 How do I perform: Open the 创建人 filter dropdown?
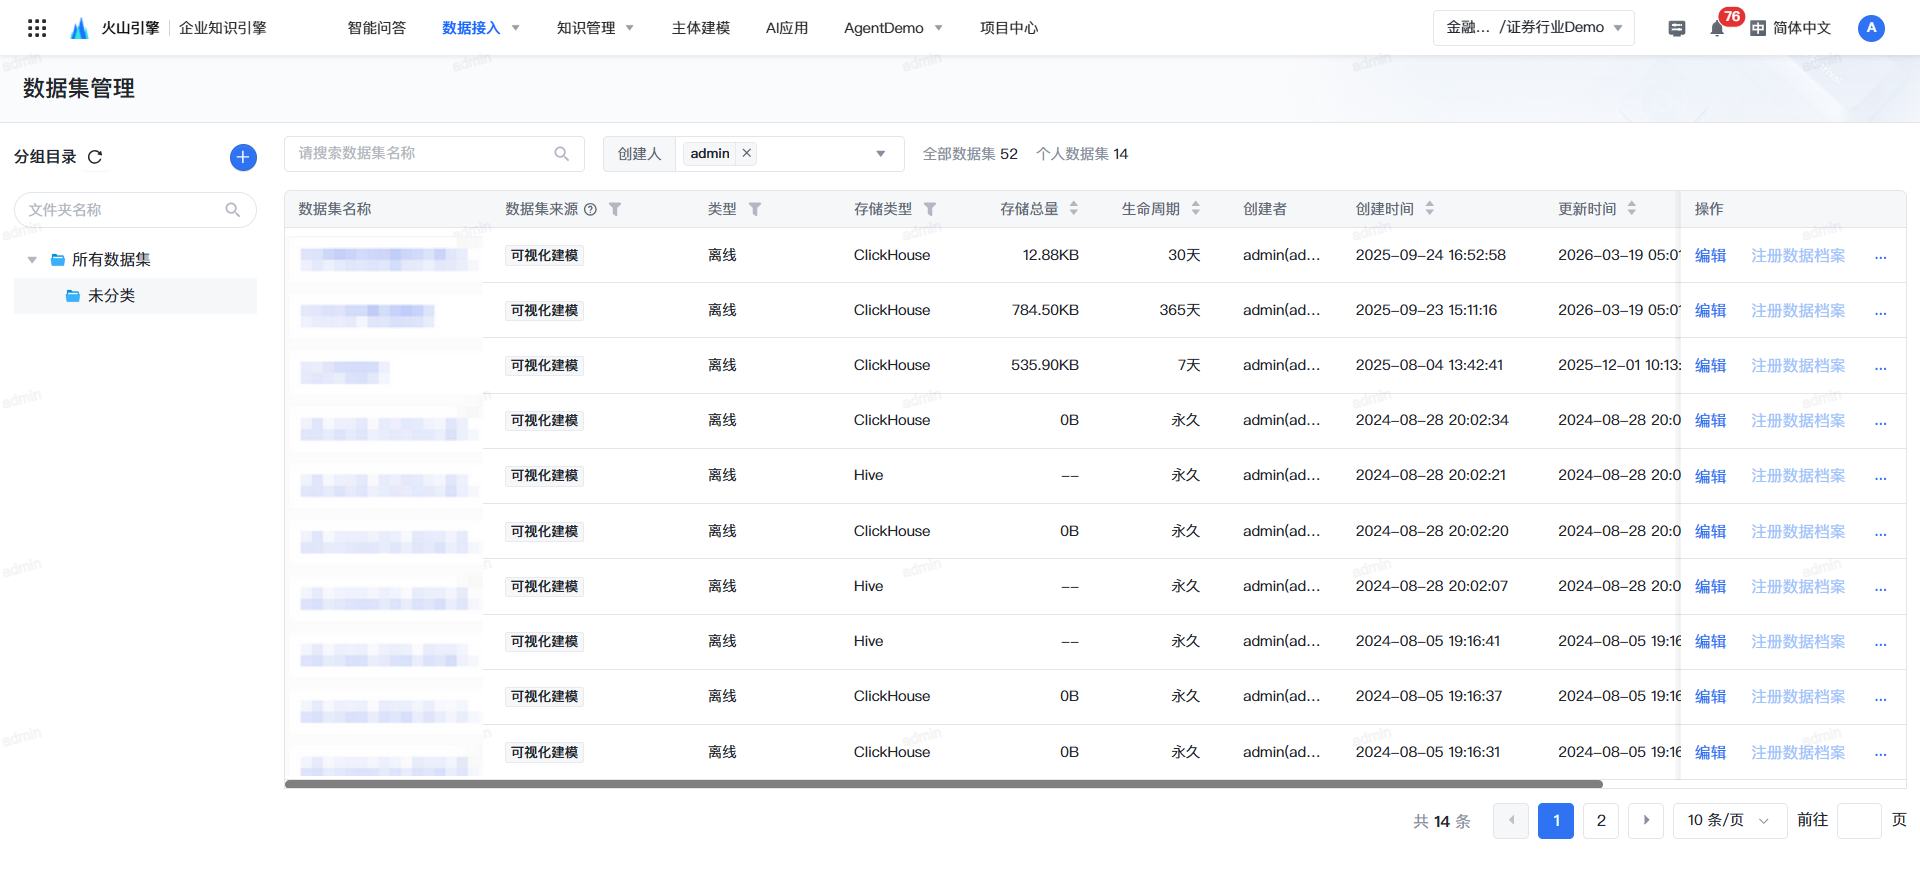880,154
